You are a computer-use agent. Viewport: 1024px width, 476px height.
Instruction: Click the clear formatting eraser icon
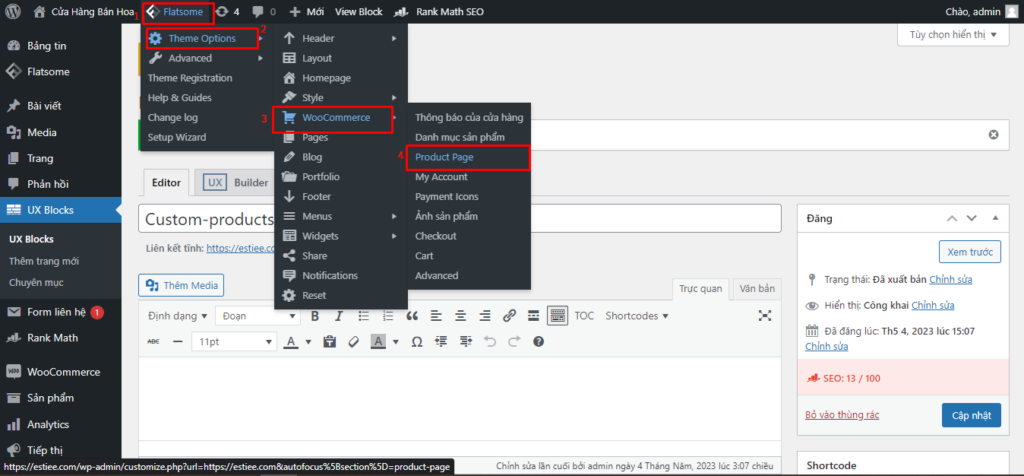coord(352,341)
